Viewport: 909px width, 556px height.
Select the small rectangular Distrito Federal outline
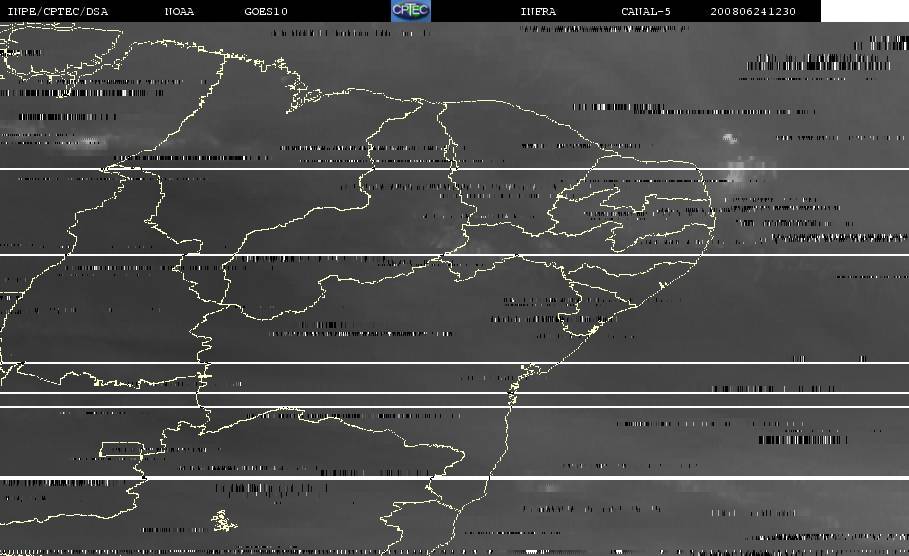tap(120, 451)
